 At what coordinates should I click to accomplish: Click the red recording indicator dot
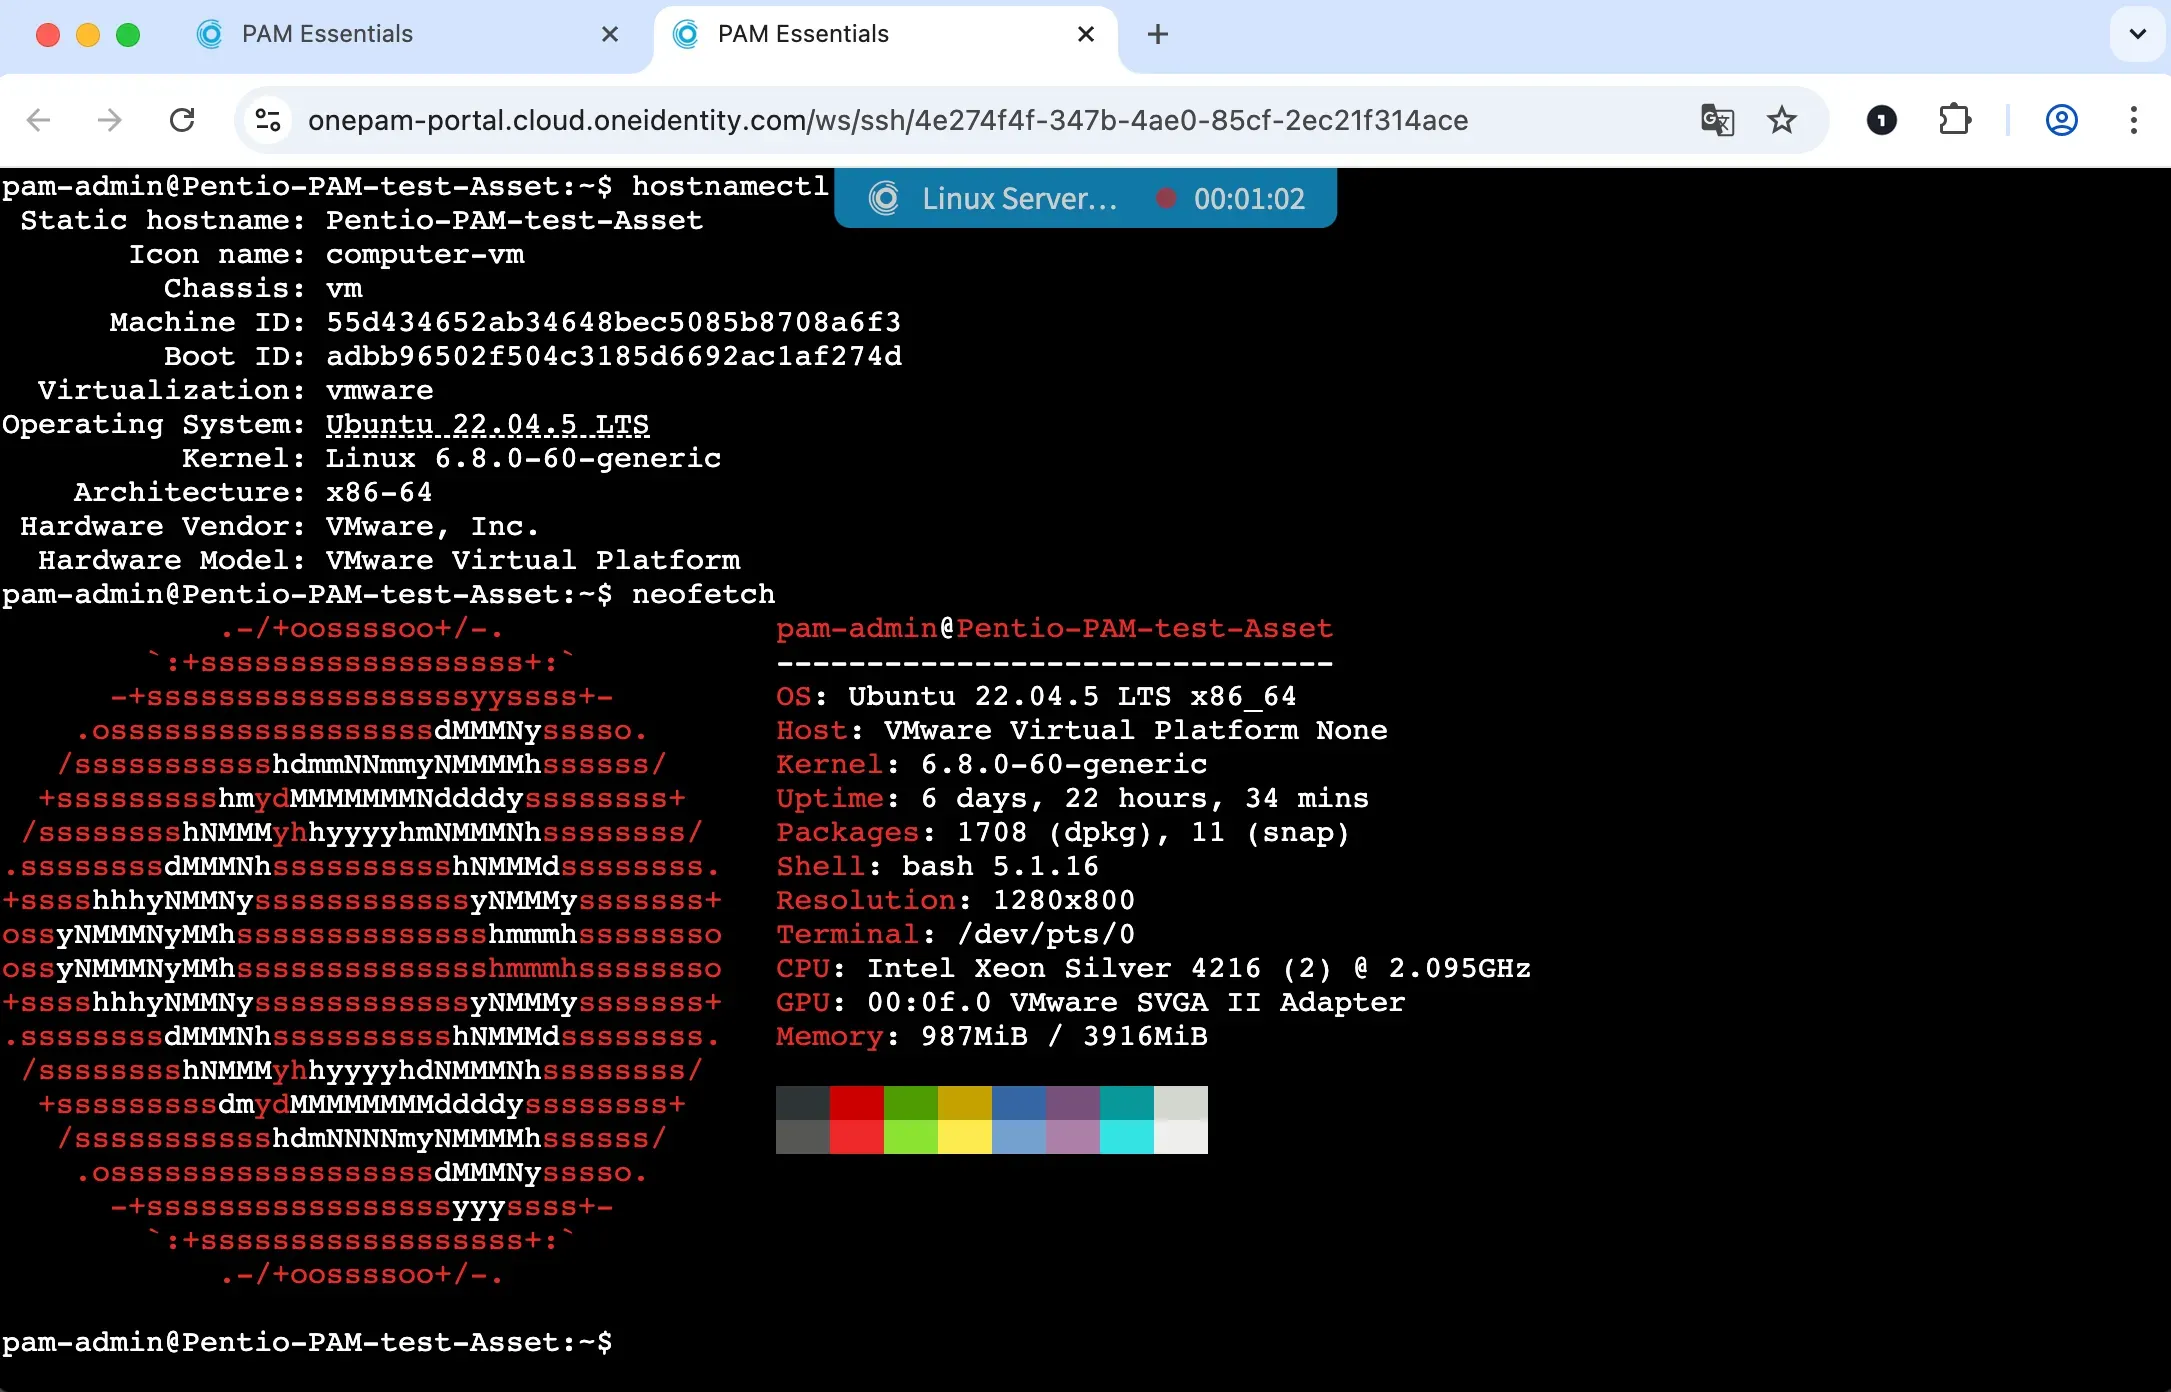click(x=1165, y=198)
